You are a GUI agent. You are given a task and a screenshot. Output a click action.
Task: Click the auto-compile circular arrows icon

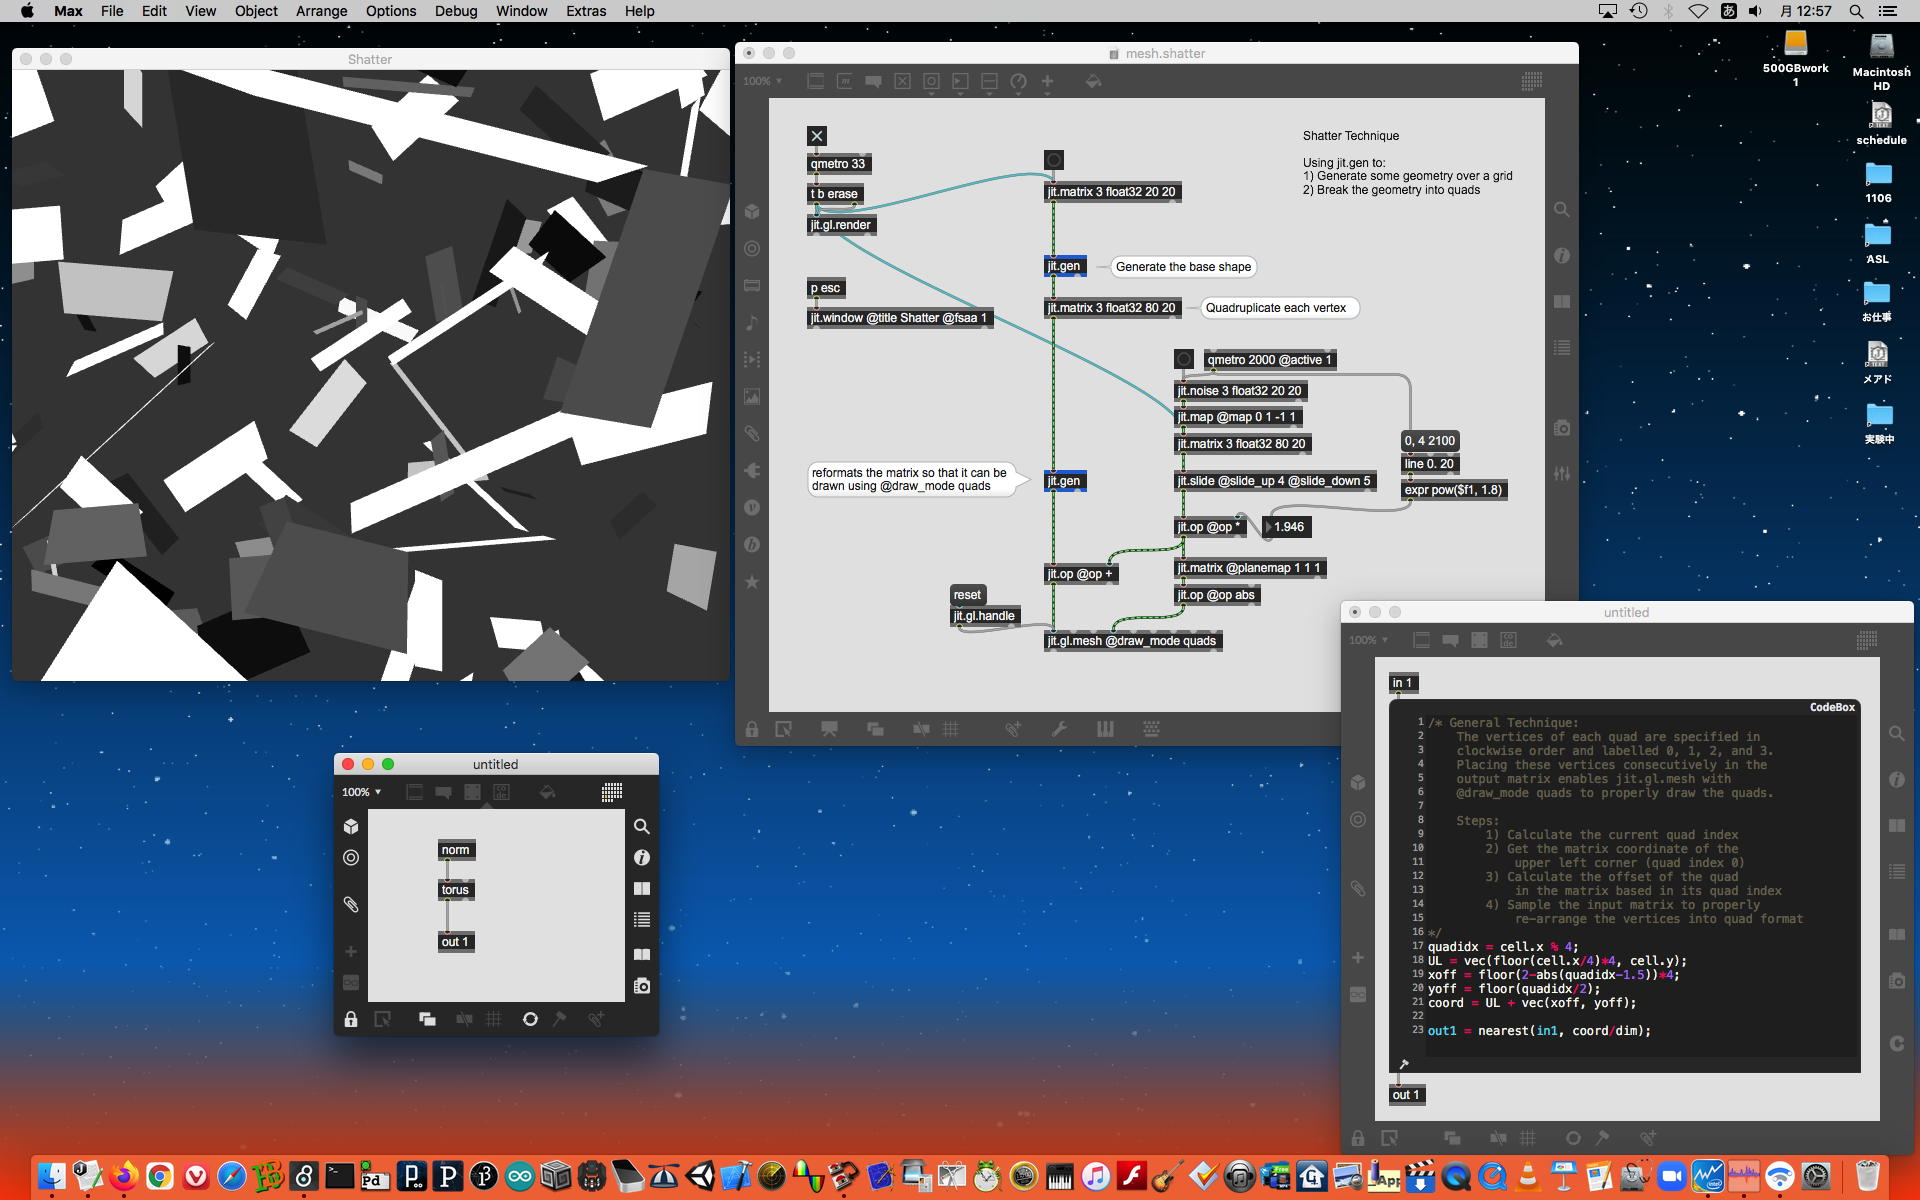(x=530, y=1019)
